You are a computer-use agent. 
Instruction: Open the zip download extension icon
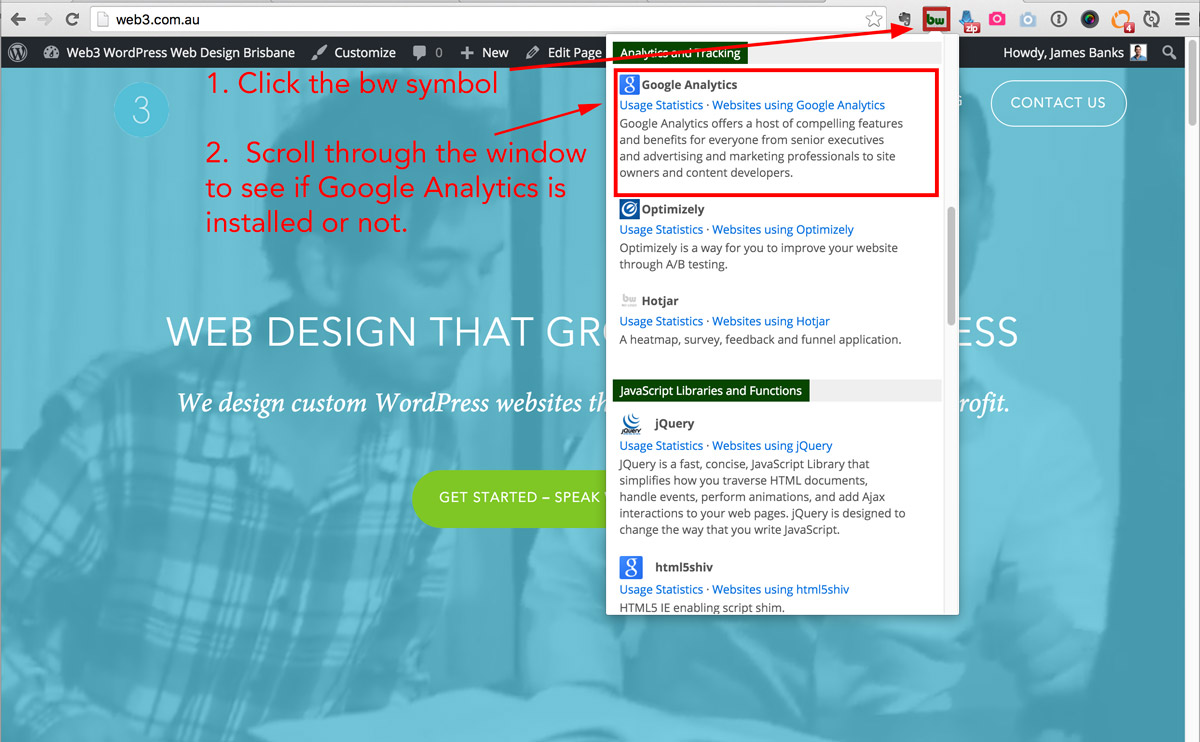point(968,20)
